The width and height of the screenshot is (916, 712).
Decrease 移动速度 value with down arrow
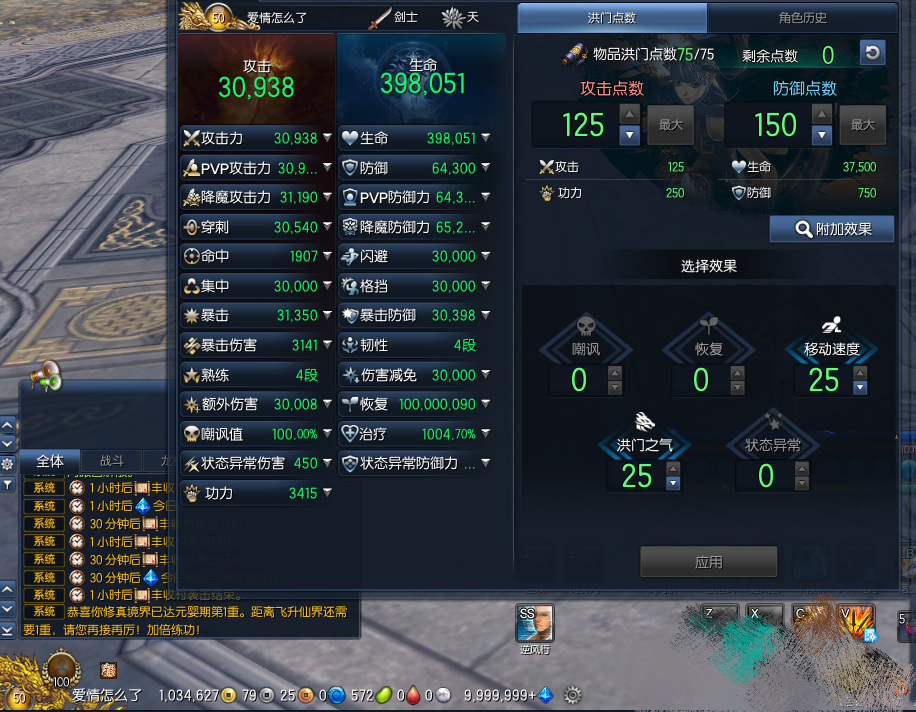(860, 387)
